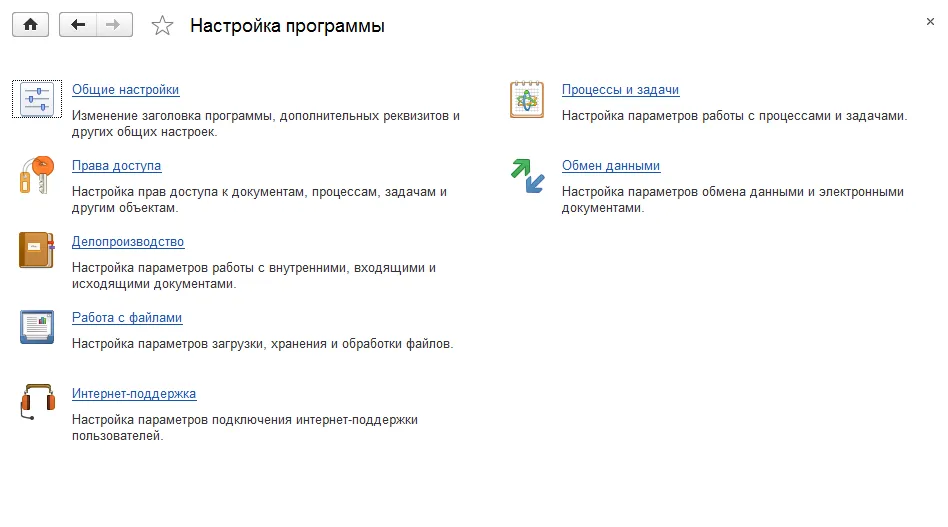948x527 pixels.
Task: Click the Home button
Action: pyautogui.click(x=30, y=25)
